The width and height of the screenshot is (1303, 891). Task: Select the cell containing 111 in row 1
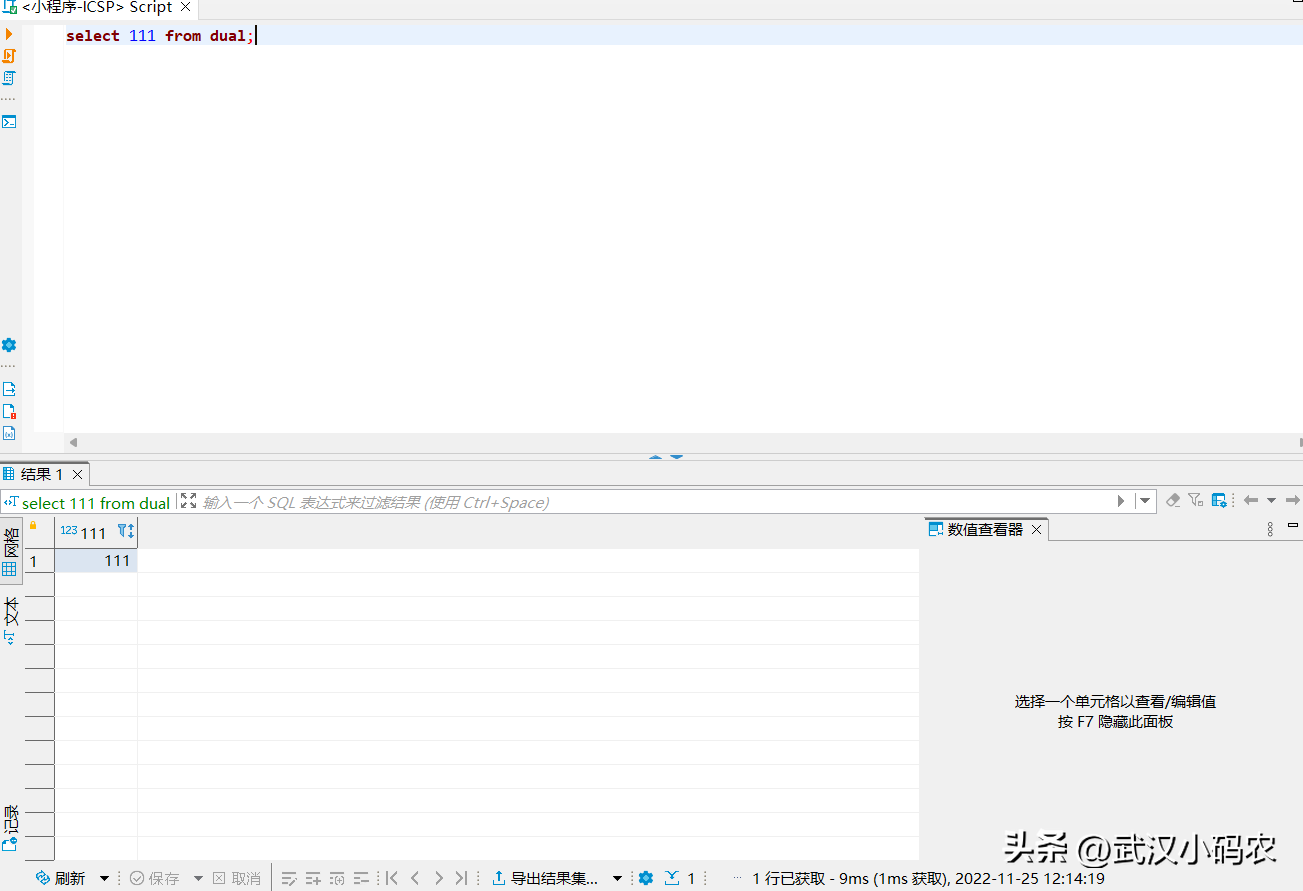96,561
